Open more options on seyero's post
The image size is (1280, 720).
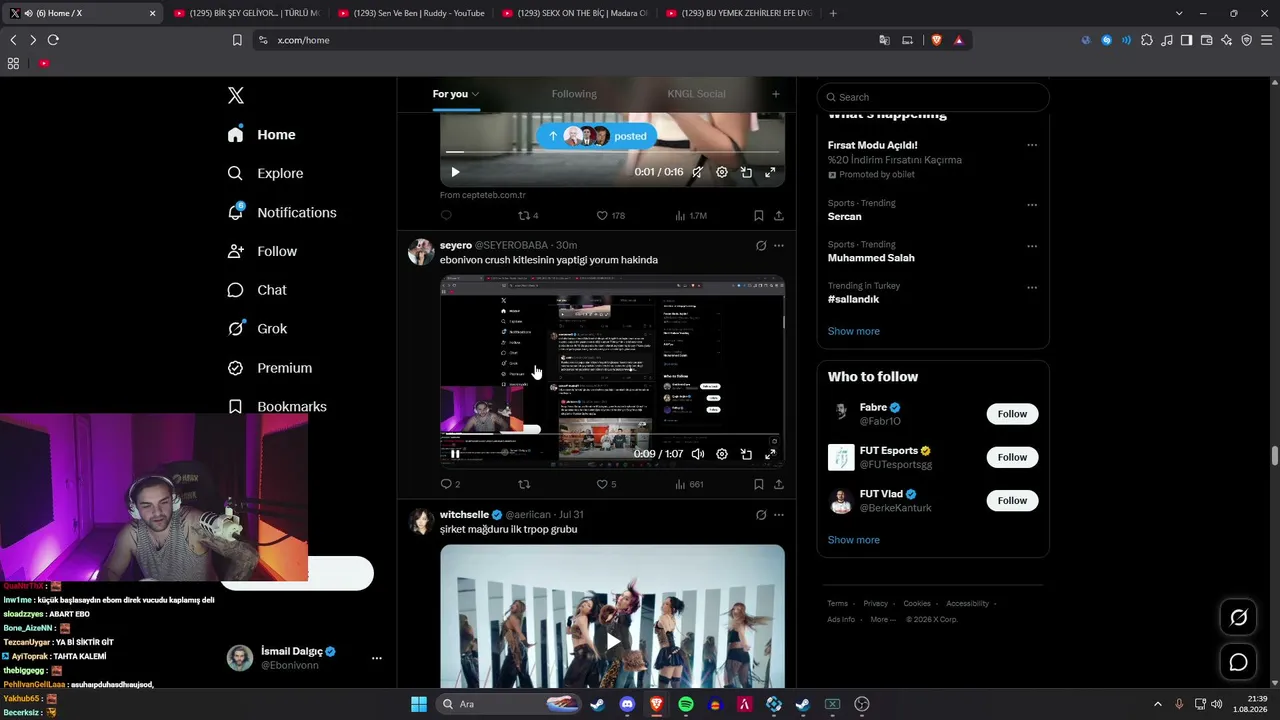[x=779, y=245]
